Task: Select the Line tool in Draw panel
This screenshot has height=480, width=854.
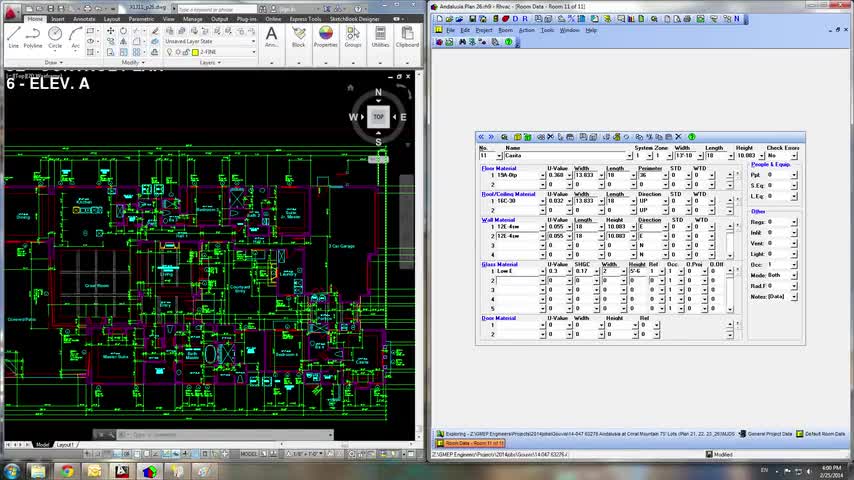Action: tap(13, 36)
